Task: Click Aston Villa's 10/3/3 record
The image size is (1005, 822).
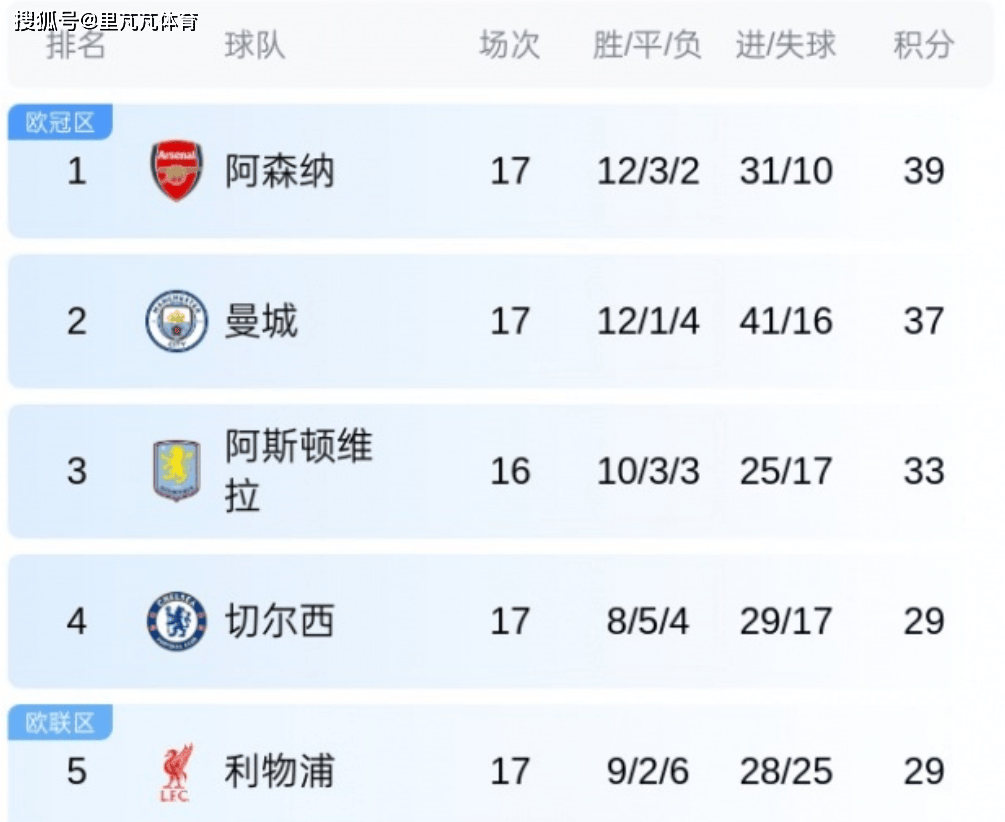Action: pos(647,471)
